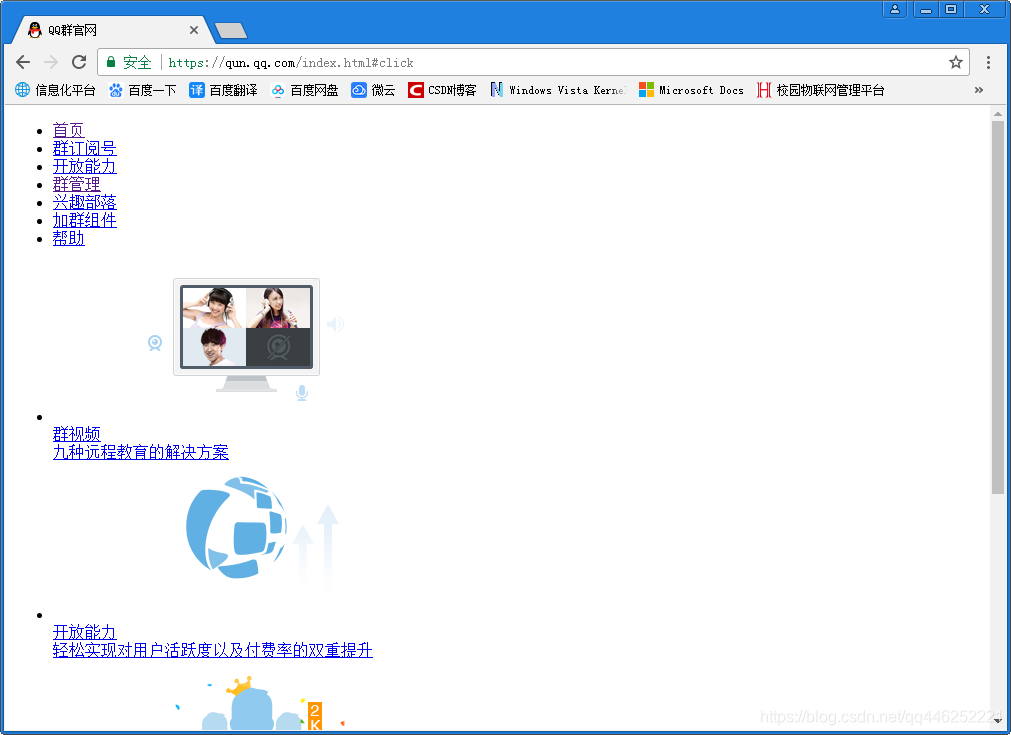Image resolution: width=1011 pixels, height=735 pixels.
Task: Open the 群管理 link
Action: coord(76,184)
